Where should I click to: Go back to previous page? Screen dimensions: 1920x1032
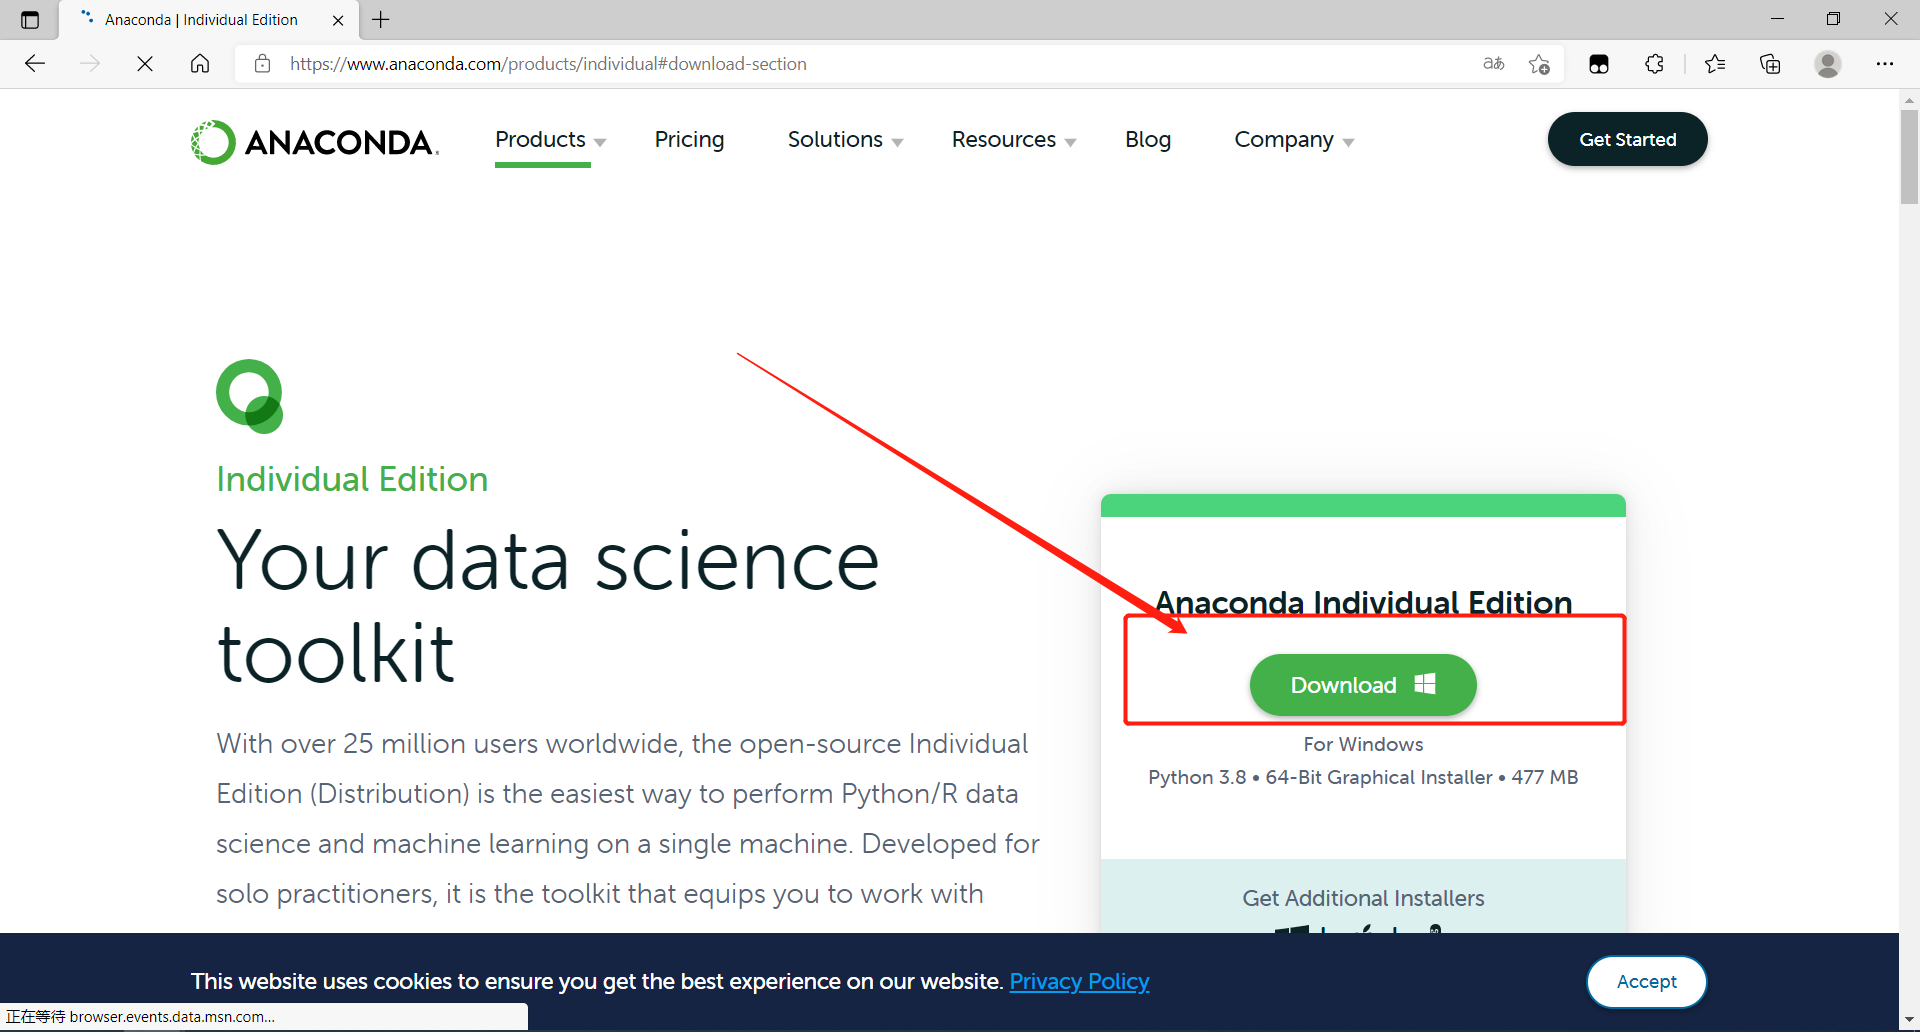[x=35, y=64]
